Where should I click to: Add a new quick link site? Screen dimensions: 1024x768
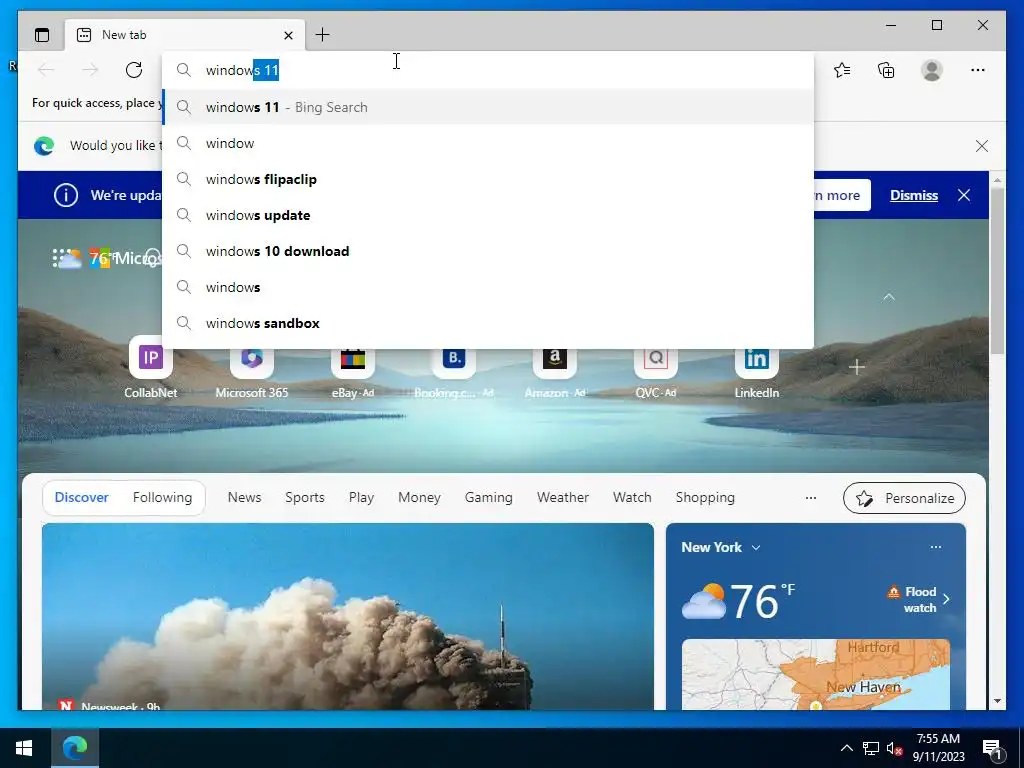[857, 368]
